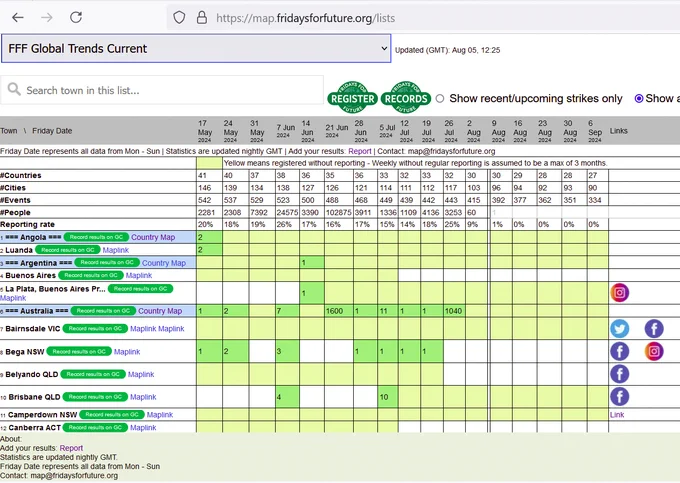
Task: Click the 'Reporting rate' row label
Action: [27, 225]
